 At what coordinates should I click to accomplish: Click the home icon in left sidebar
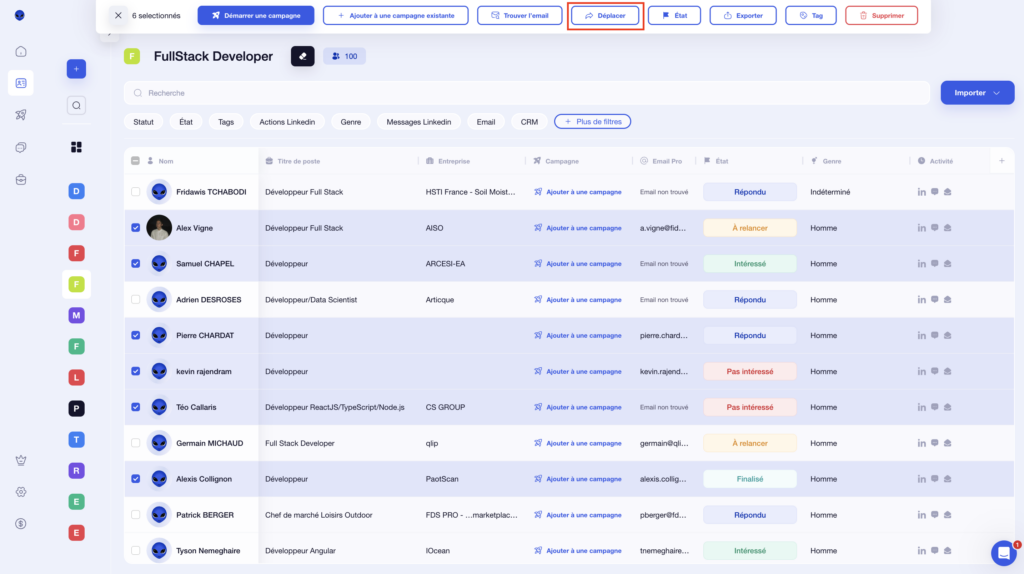tap(21, 51)
